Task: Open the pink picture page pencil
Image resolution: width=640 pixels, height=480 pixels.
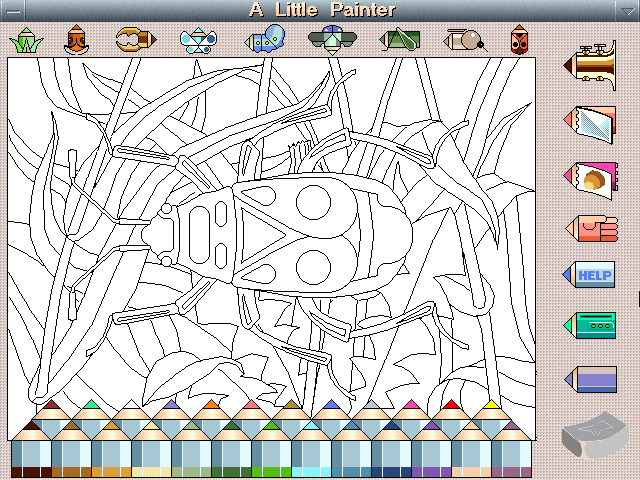Action: coord(591,180)
